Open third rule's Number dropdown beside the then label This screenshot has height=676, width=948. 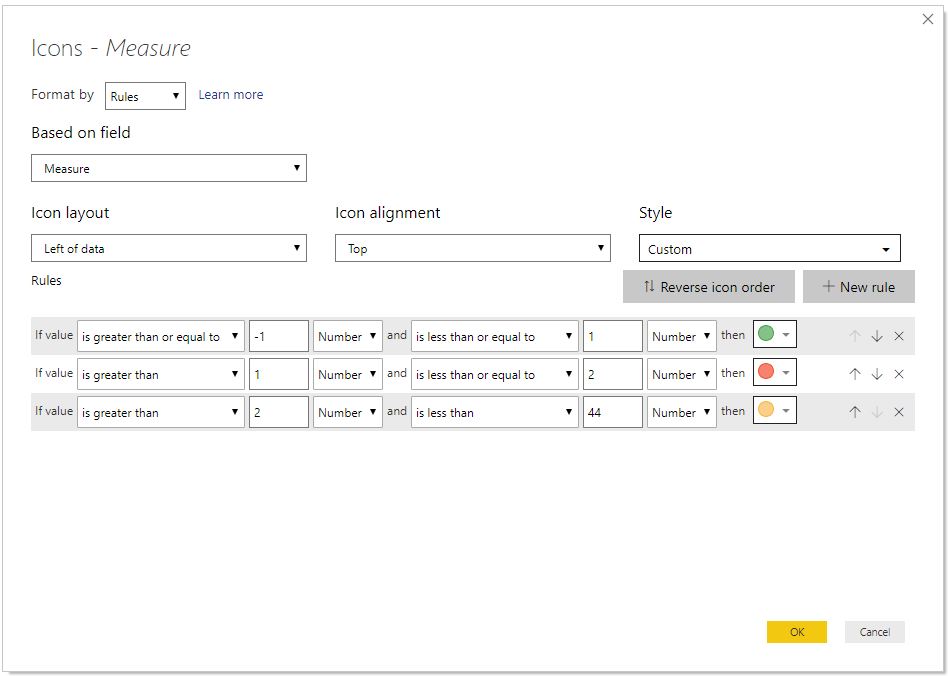point(681,412)
